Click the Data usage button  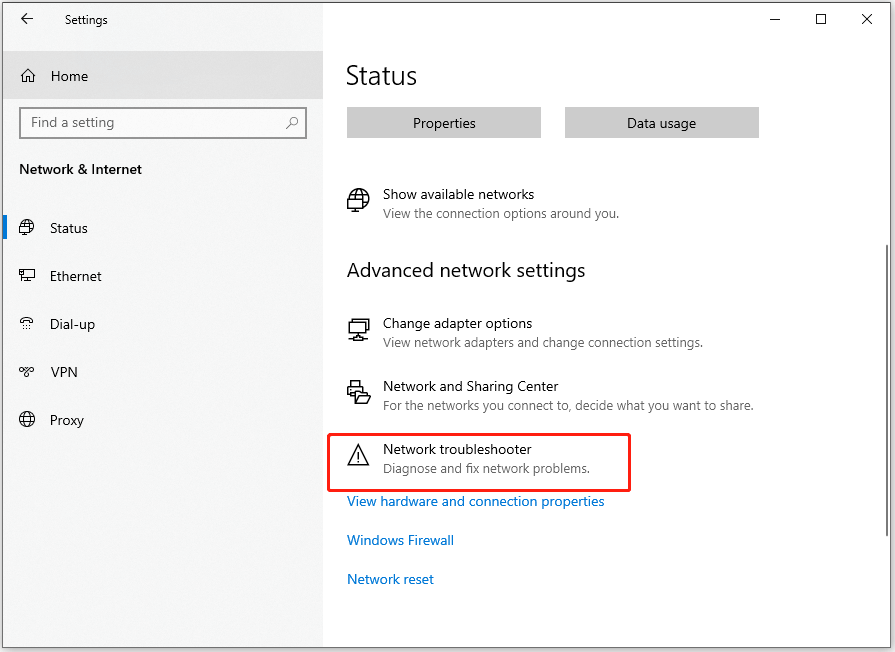[x=662, y=123]
